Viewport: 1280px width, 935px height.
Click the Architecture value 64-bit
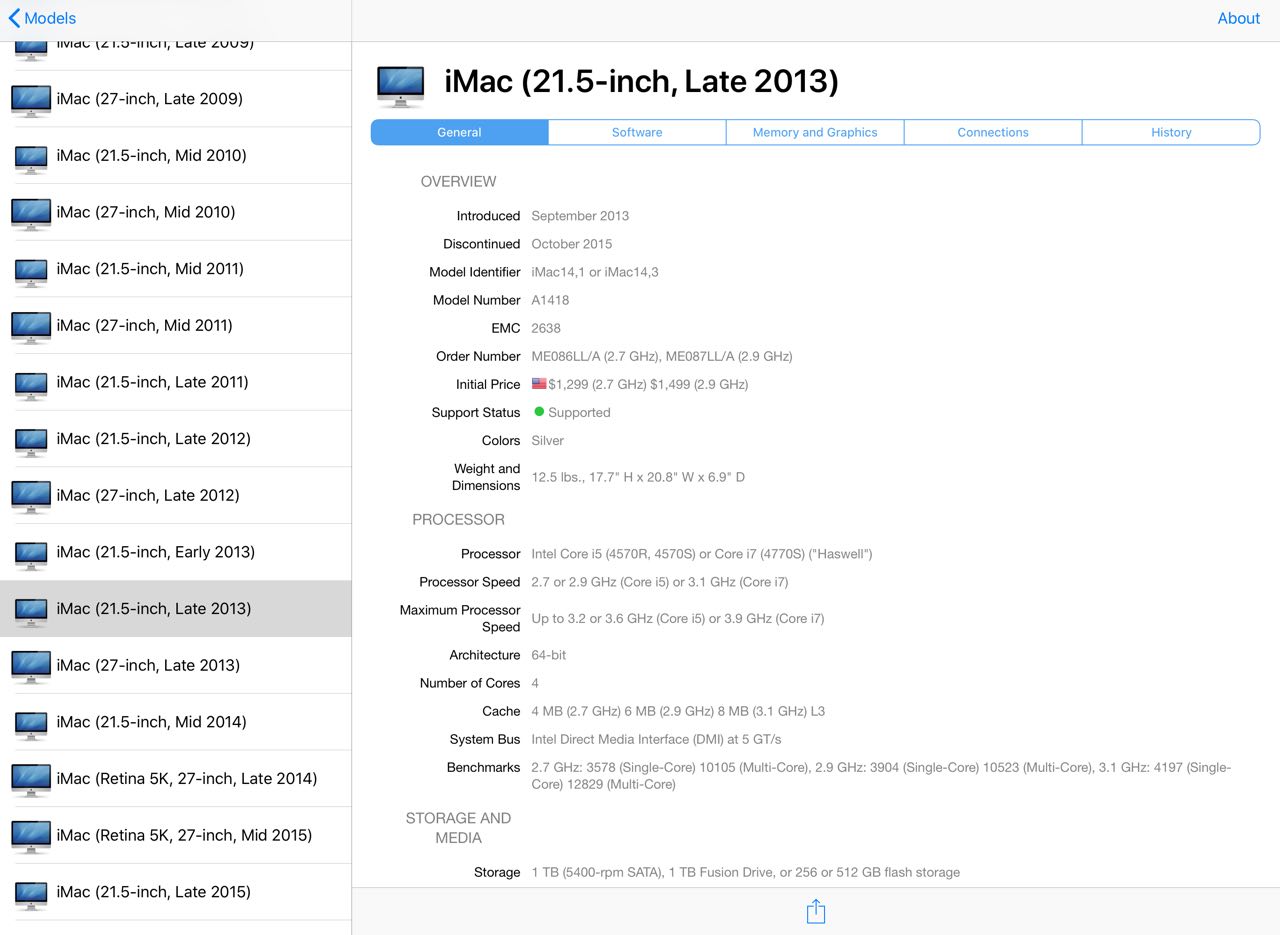point(549,655)
